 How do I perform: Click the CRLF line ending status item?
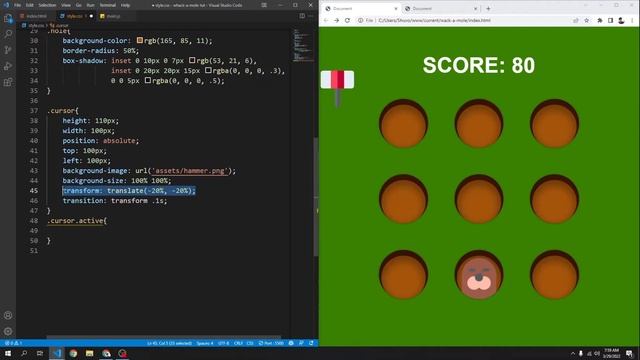coord(238,343)
